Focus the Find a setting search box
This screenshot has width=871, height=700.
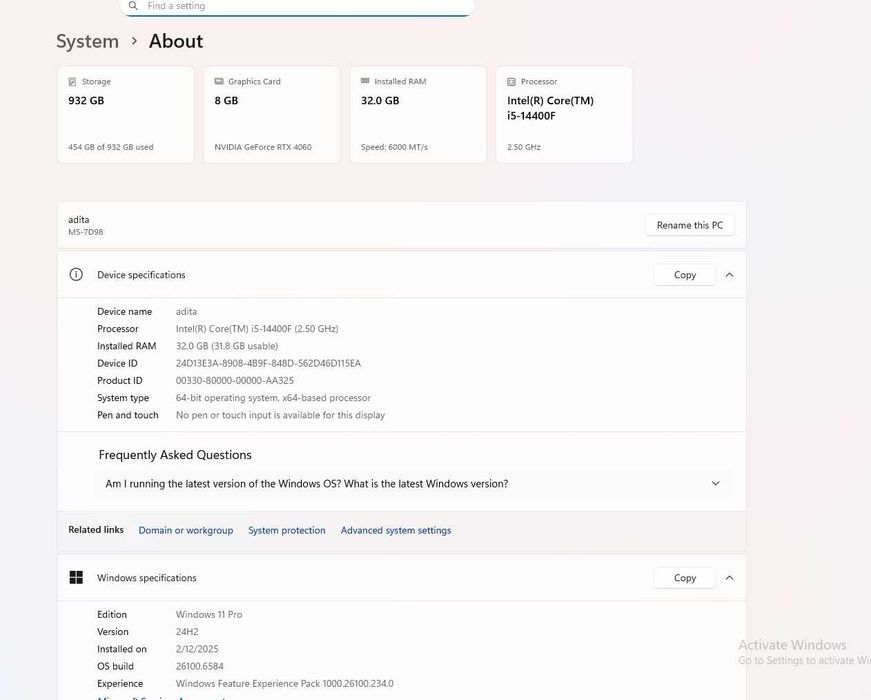300,6
